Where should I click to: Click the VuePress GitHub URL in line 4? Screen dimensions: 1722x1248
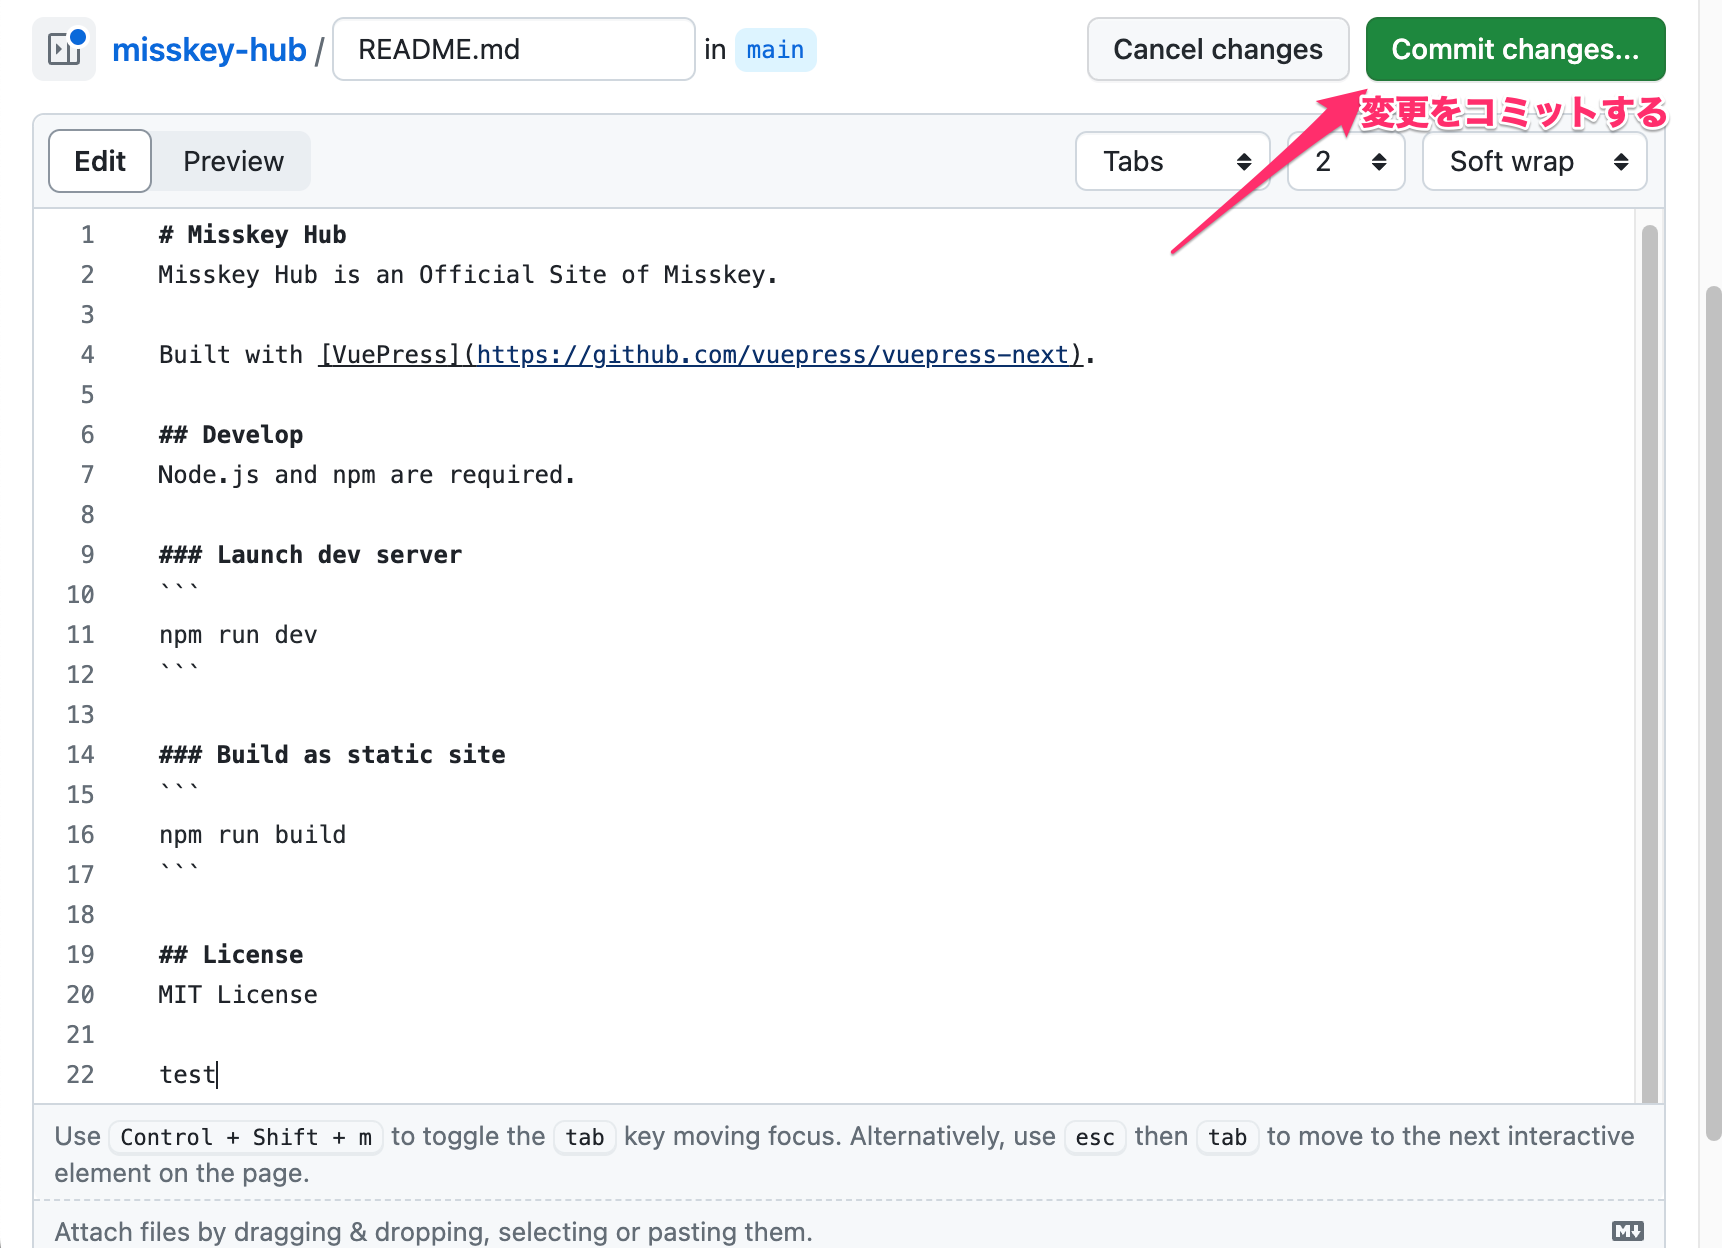click(772, 355)
